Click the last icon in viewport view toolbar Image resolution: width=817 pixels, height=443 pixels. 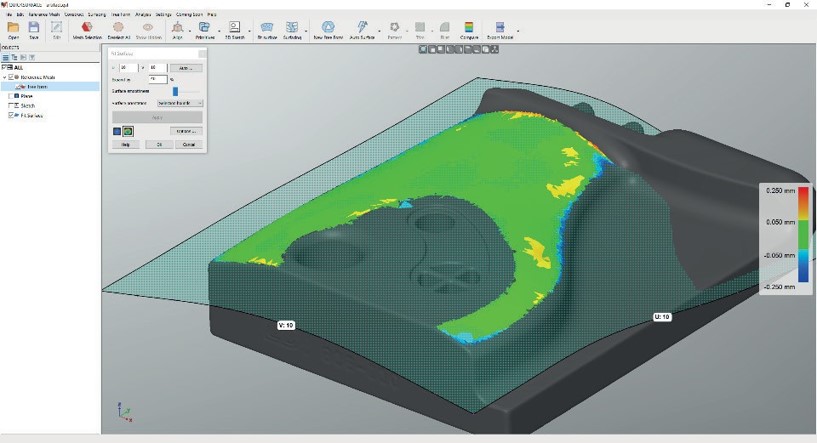pos(494,49)
